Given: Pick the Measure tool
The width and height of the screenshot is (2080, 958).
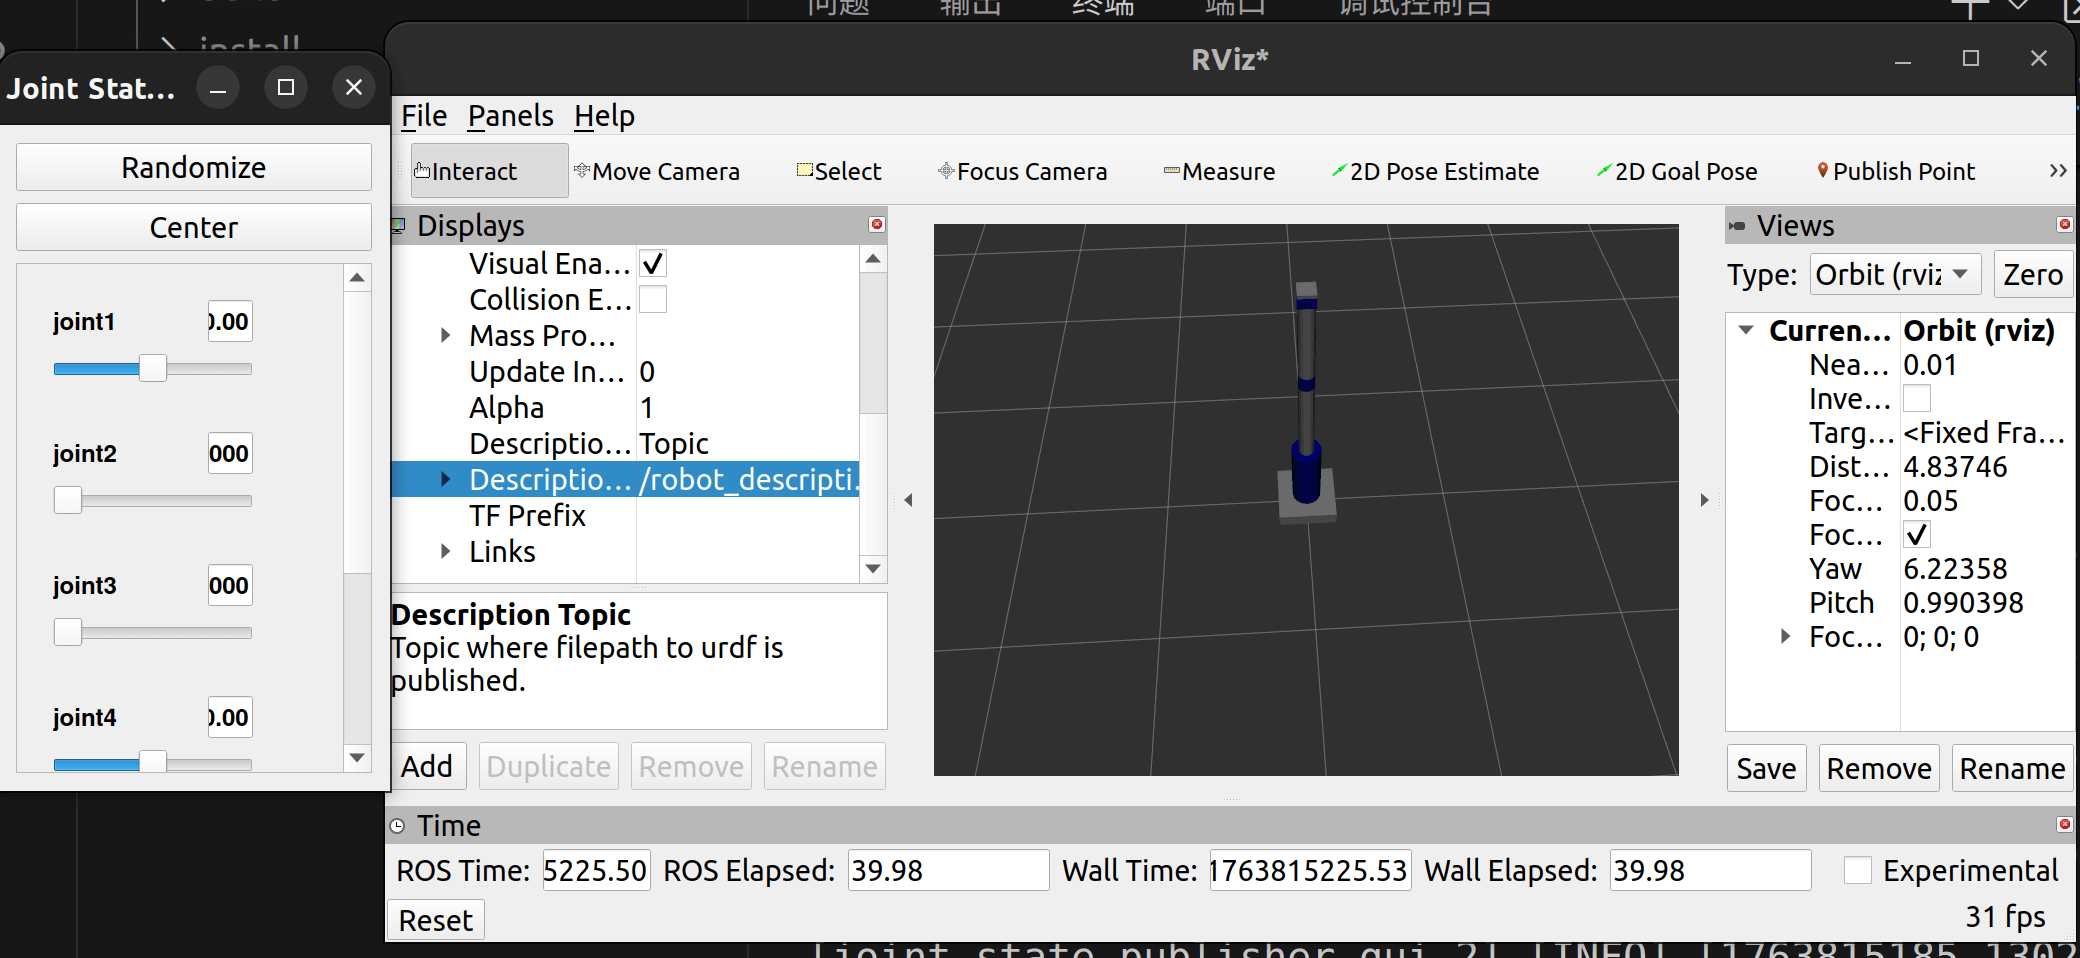Looking at the screenshot, I should pos(1219,172).
